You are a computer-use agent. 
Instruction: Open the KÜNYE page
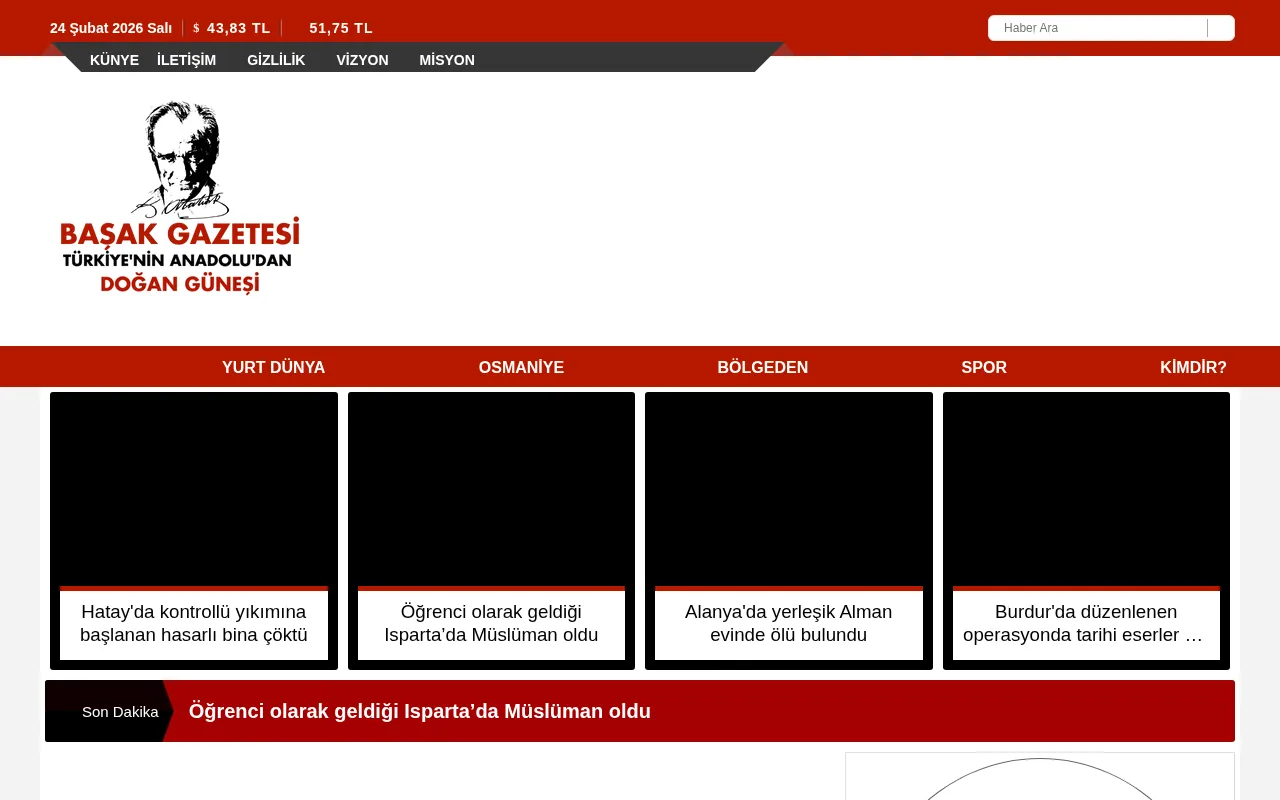[114, 60]
